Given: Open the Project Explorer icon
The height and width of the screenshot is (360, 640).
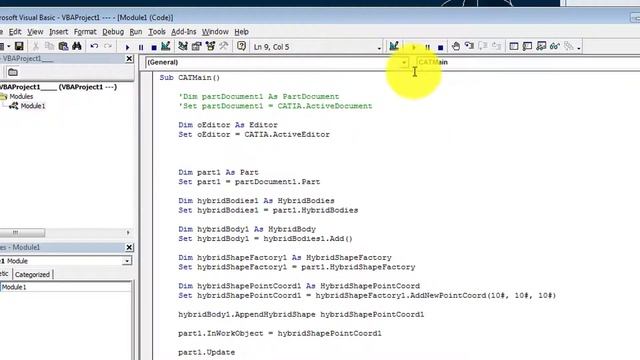Looking at the screenshot, I should 183,47.
